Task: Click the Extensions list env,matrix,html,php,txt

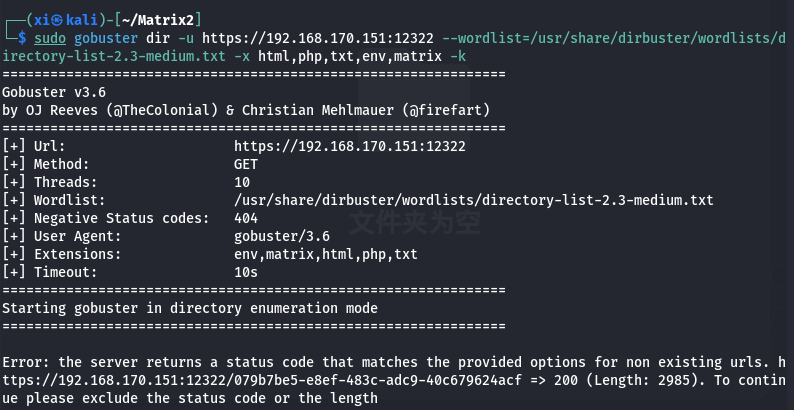Action: (x=326, y=255)
